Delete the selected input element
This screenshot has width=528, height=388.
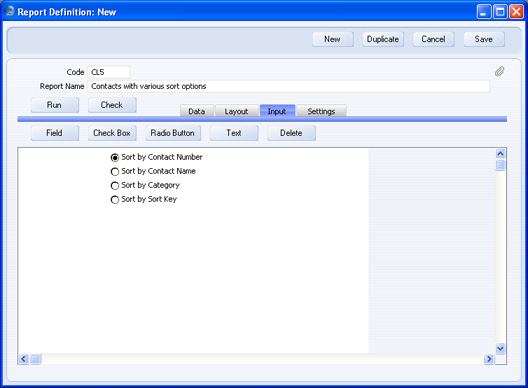[x=291, y=133]
